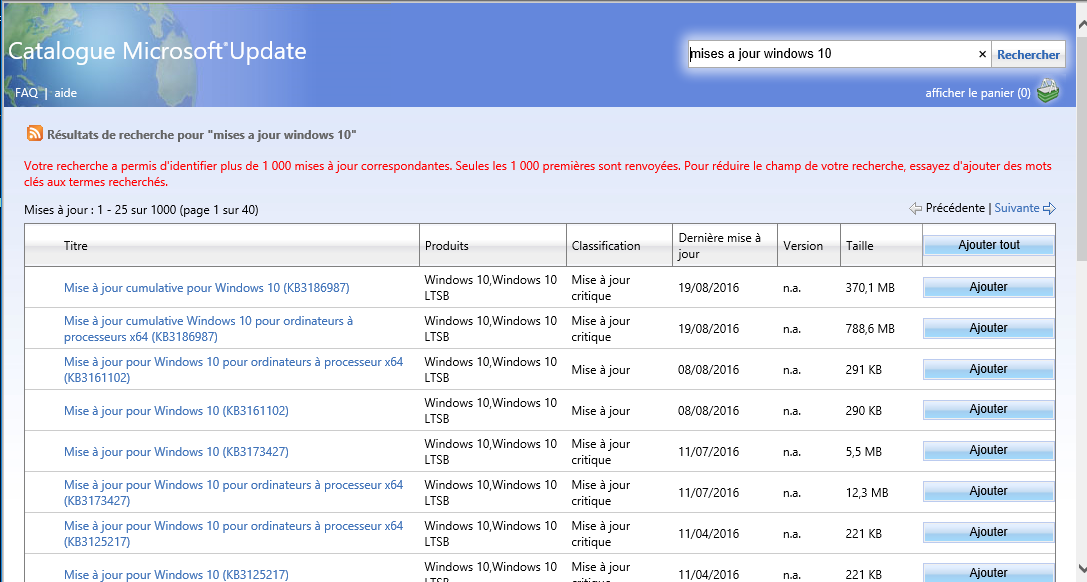Click the date 11/07/2016 in the 5,5 MB row
Viewport: 1087px width, 582px height.
708,452
